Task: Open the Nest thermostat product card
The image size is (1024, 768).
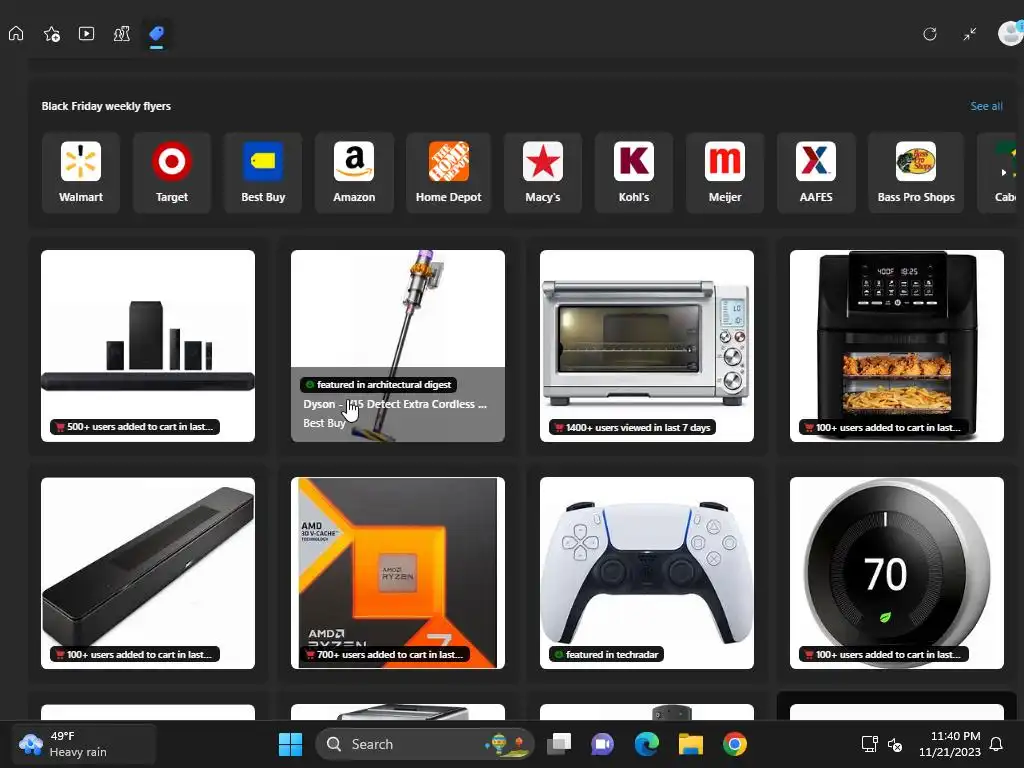Action: tap(897, 573)
